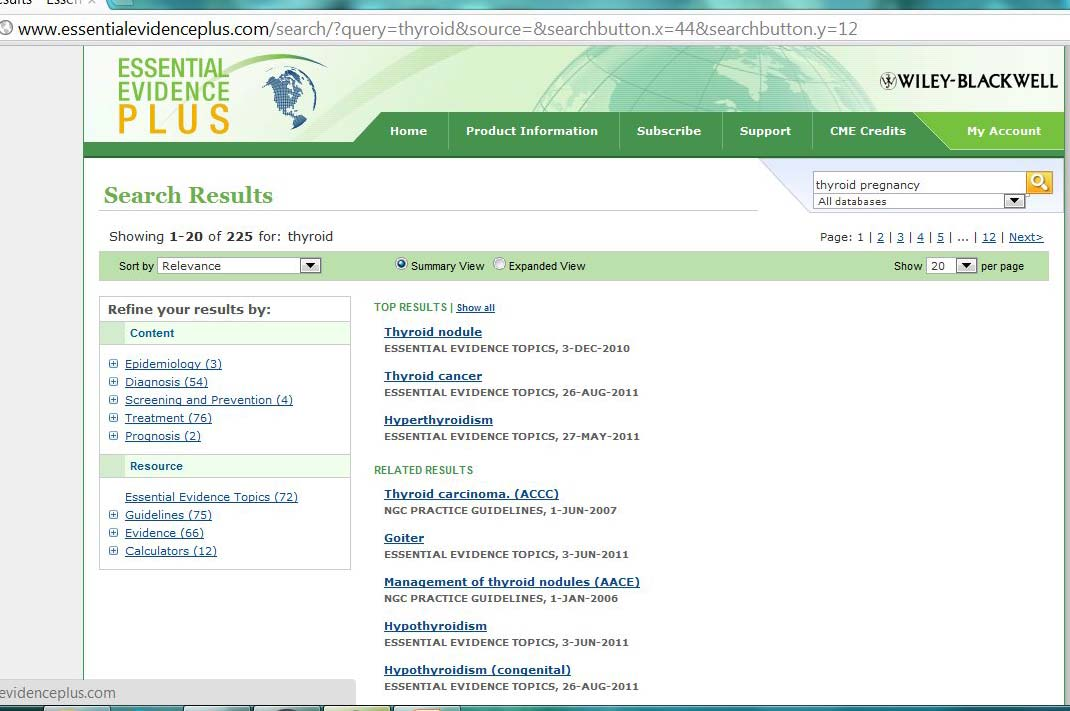Filter by Diagnosis (54)

coord(167,381)
